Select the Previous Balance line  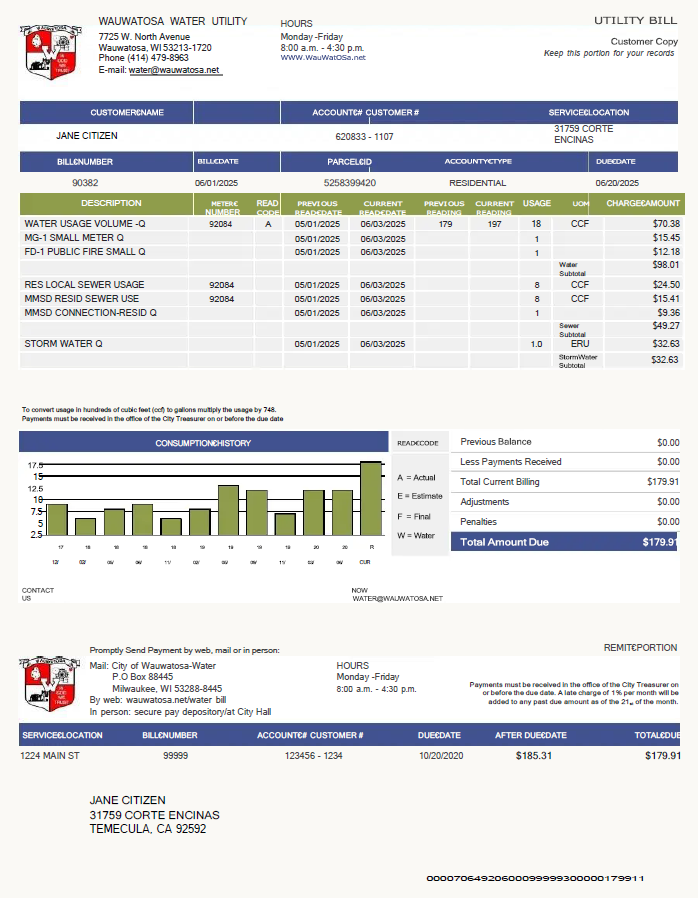(565, 442)
